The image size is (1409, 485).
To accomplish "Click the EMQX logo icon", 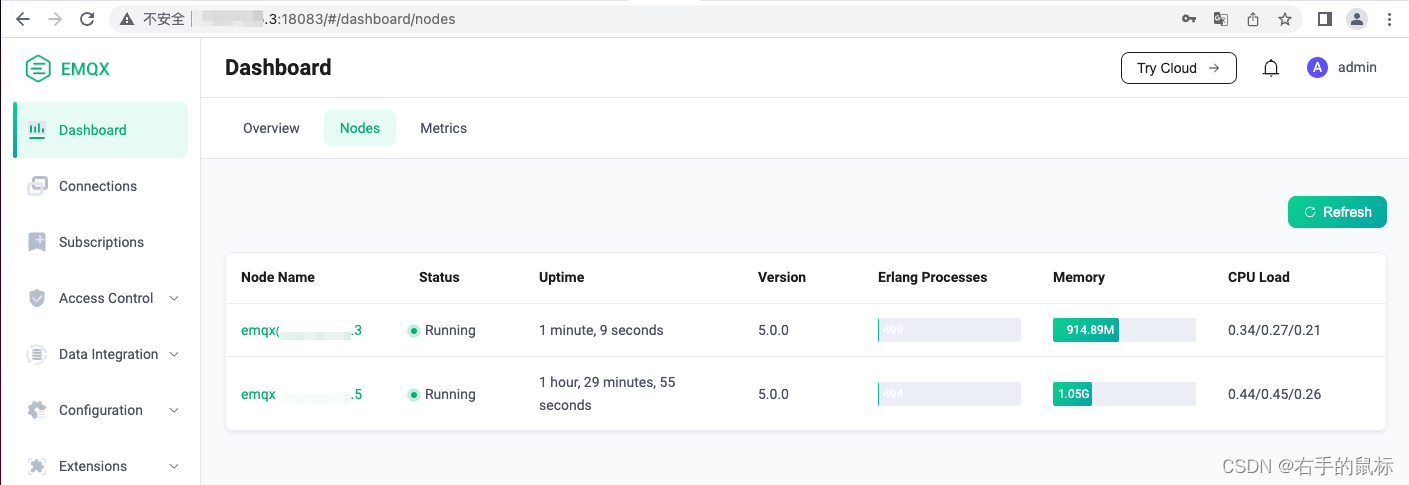I will 38,69.
